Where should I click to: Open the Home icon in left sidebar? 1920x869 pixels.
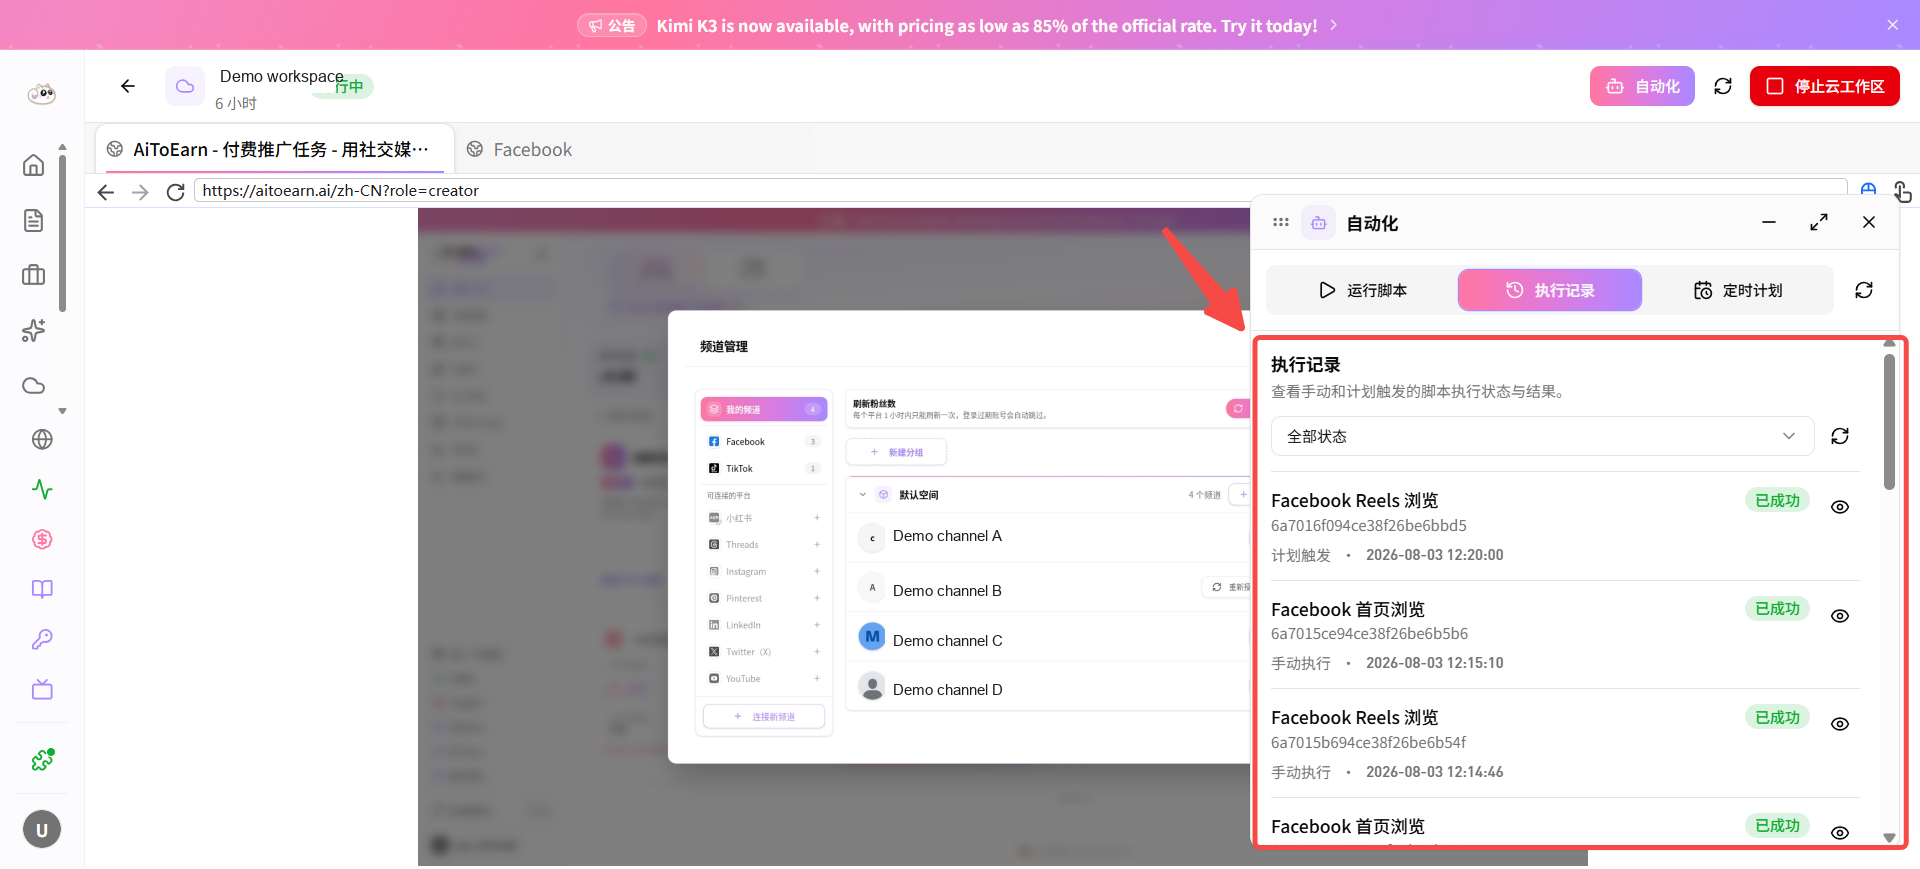coord(34,165)
